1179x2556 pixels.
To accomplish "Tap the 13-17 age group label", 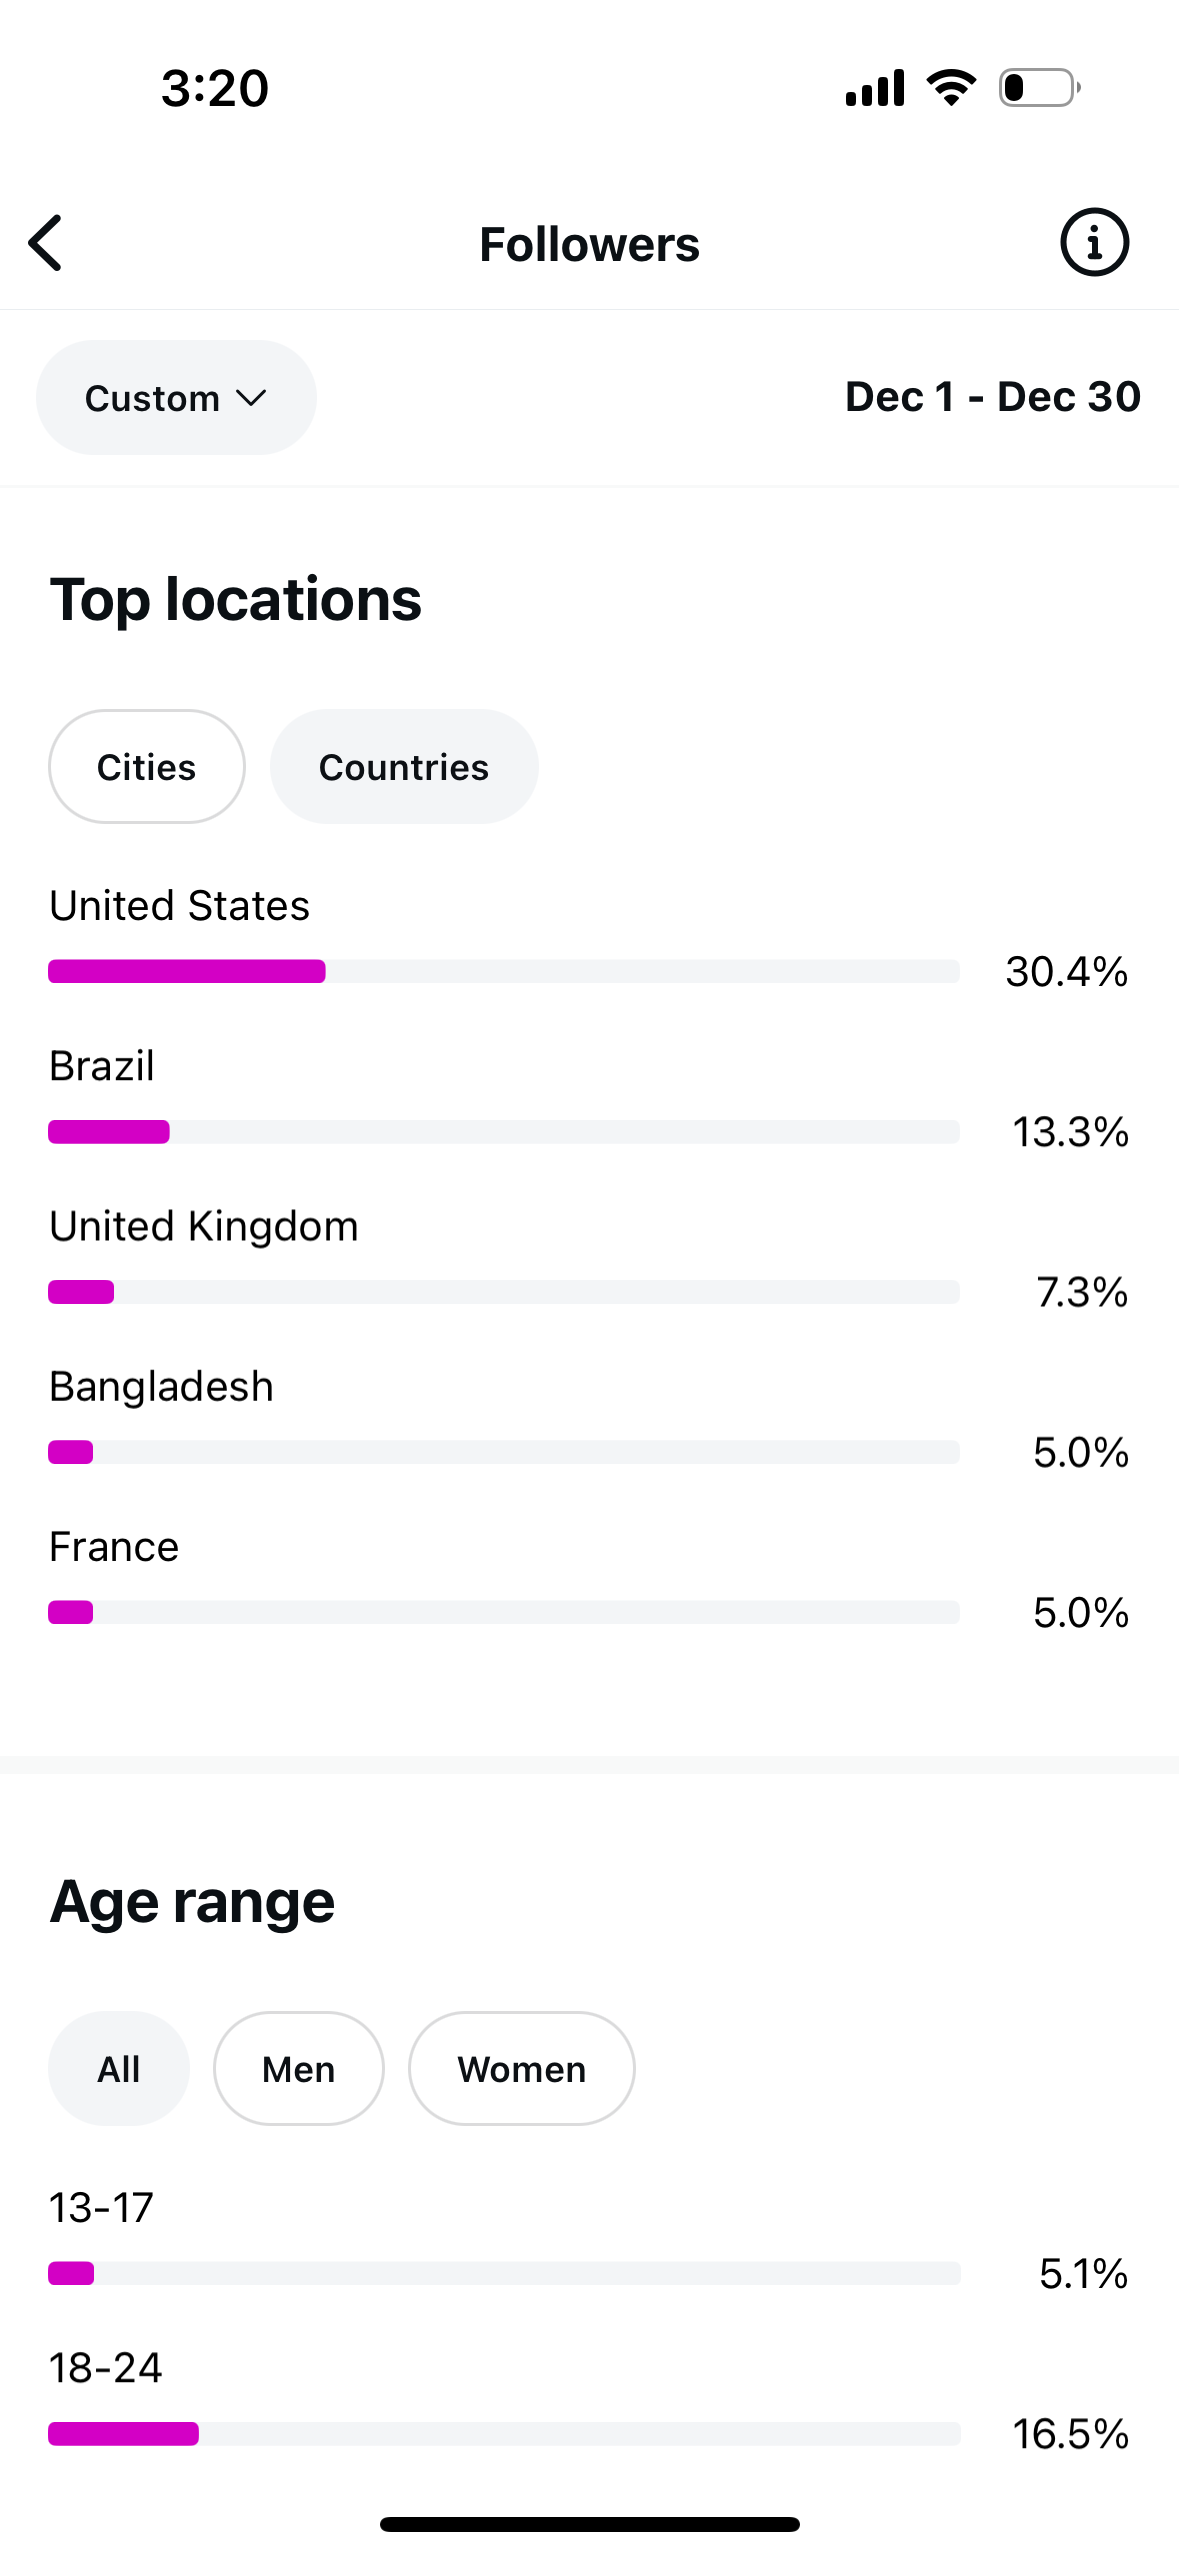I will (x=102, y=2207).
